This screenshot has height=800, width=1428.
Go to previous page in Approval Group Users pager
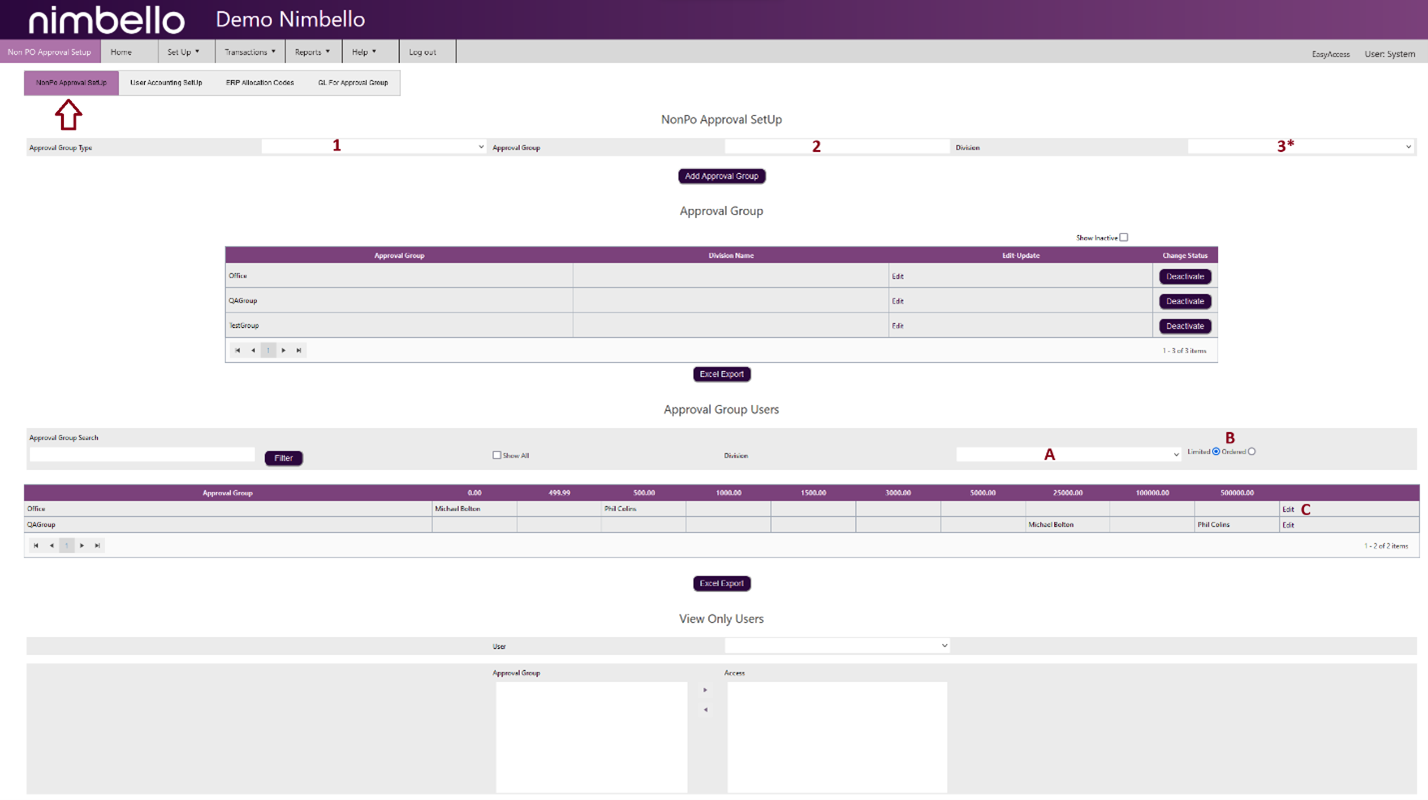pyautogui.click(x=52, y=545)
